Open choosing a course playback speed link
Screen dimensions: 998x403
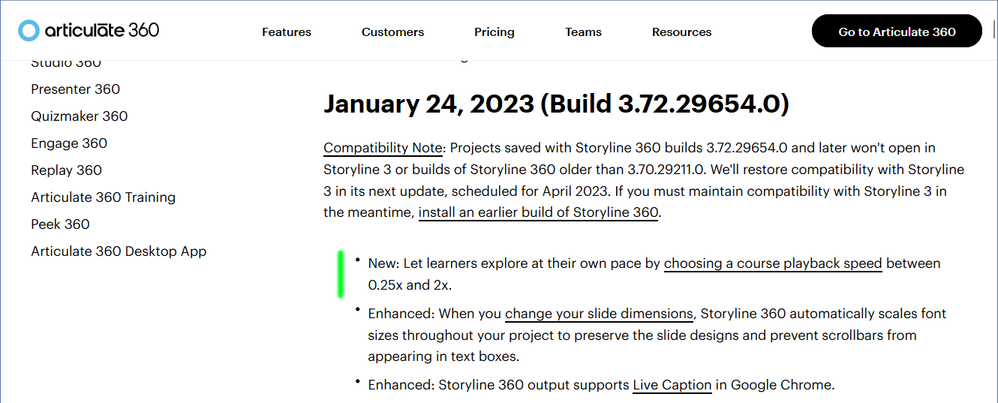(x=773, y=264)
